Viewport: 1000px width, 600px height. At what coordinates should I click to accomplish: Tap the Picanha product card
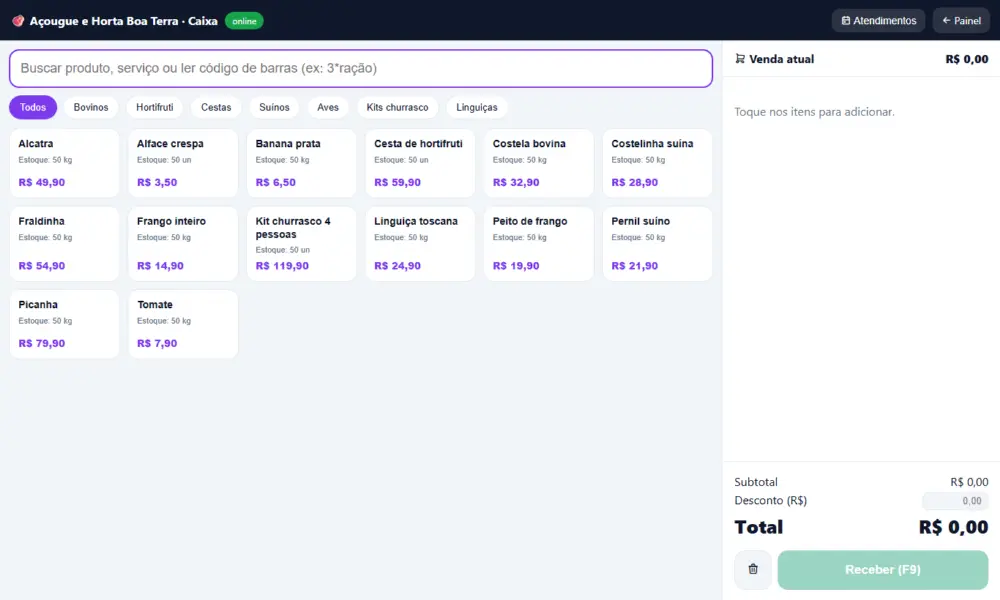[64, 324]
